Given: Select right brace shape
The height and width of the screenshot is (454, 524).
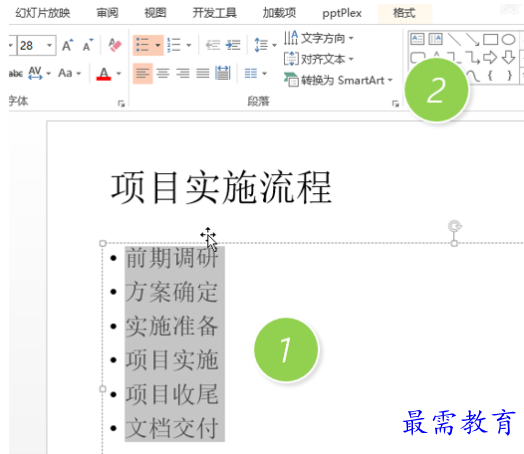Looking at the screenshot, I should [x=509, y=75].
